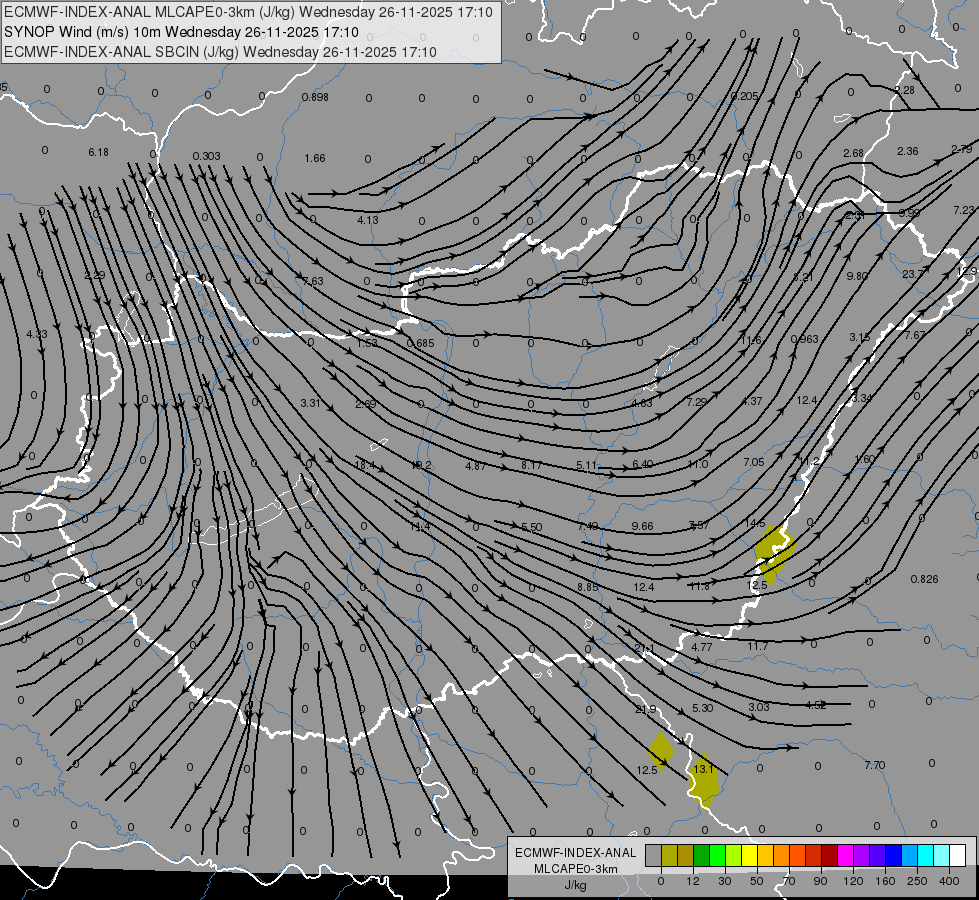Click the 0.205 map value

(744, 96)
